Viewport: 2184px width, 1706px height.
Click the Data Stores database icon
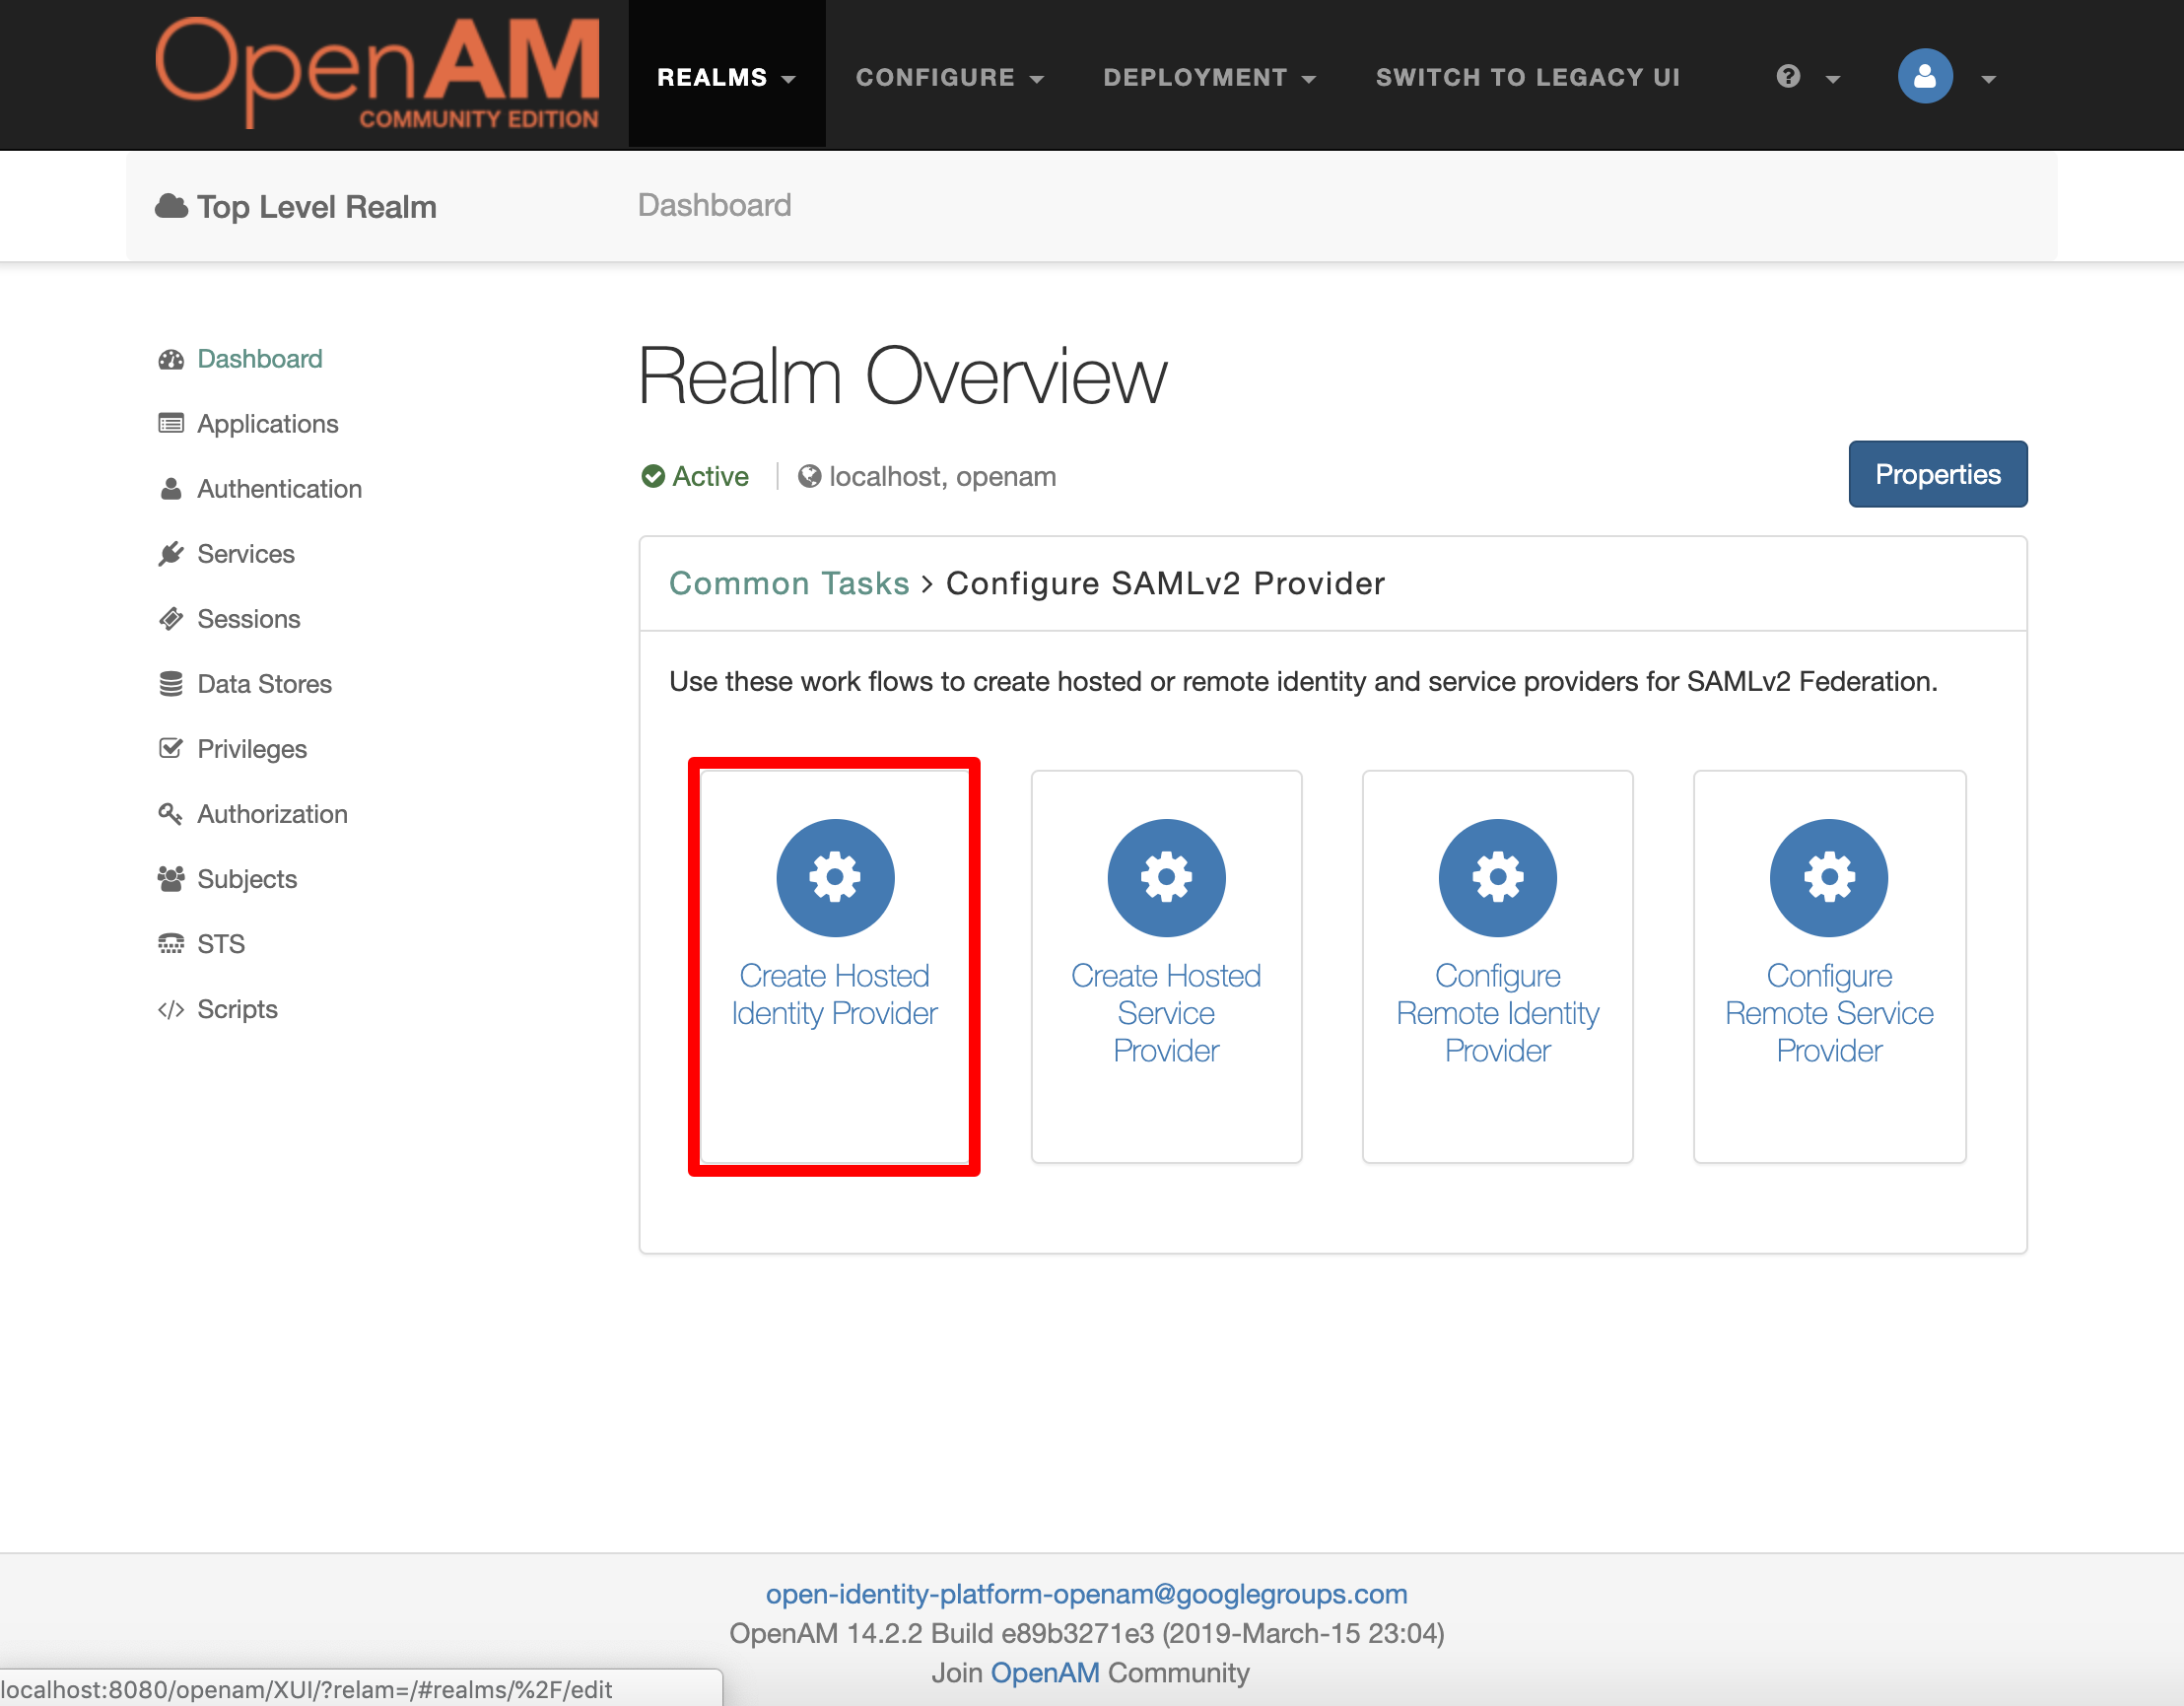click(x=171, y=684)
